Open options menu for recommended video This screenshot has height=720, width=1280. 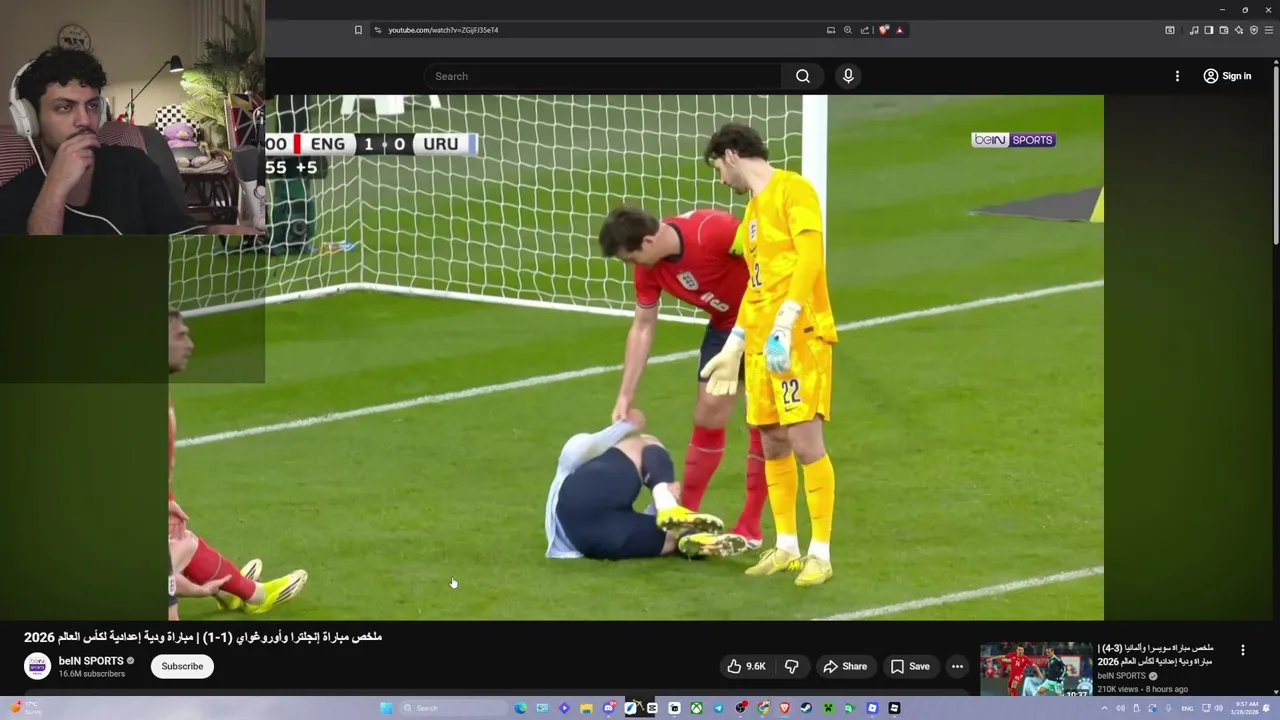(1243, 650)
